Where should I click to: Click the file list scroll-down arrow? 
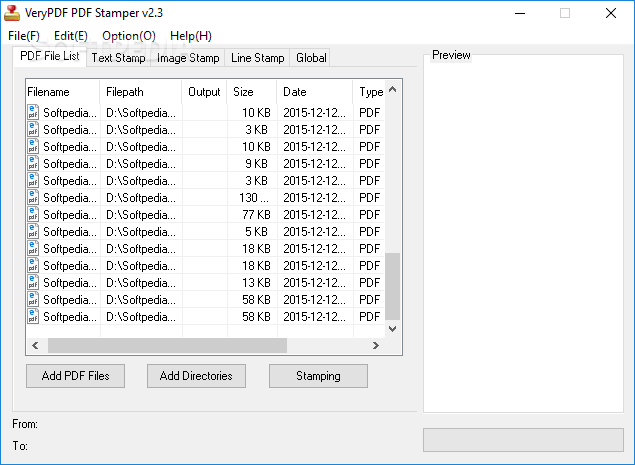click(392, 328)
